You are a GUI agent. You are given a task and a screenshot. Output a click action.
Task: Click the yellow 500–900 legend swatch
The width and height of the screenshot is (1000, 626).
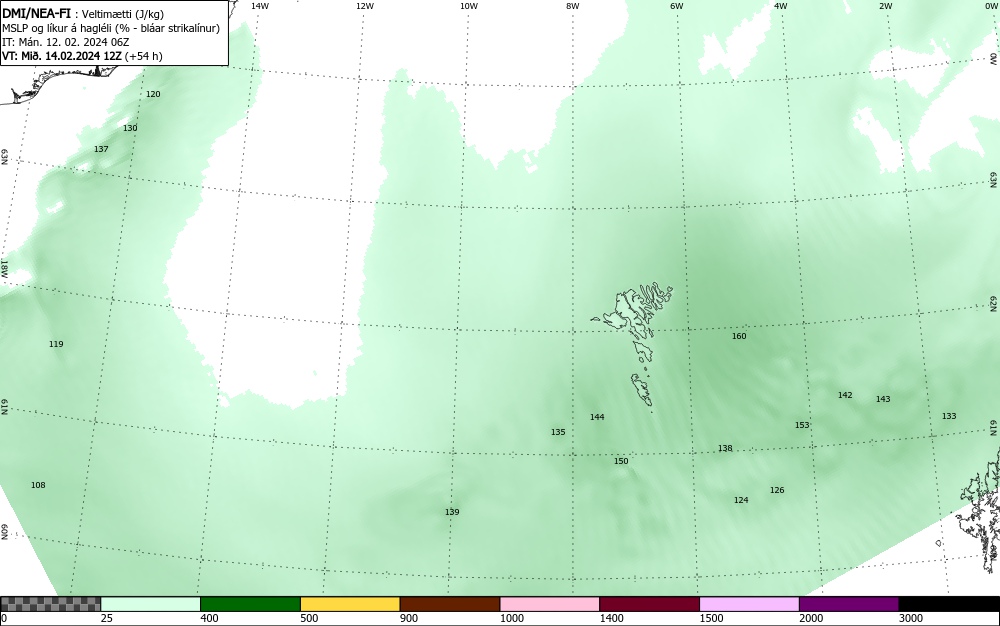tap(350, 604)
